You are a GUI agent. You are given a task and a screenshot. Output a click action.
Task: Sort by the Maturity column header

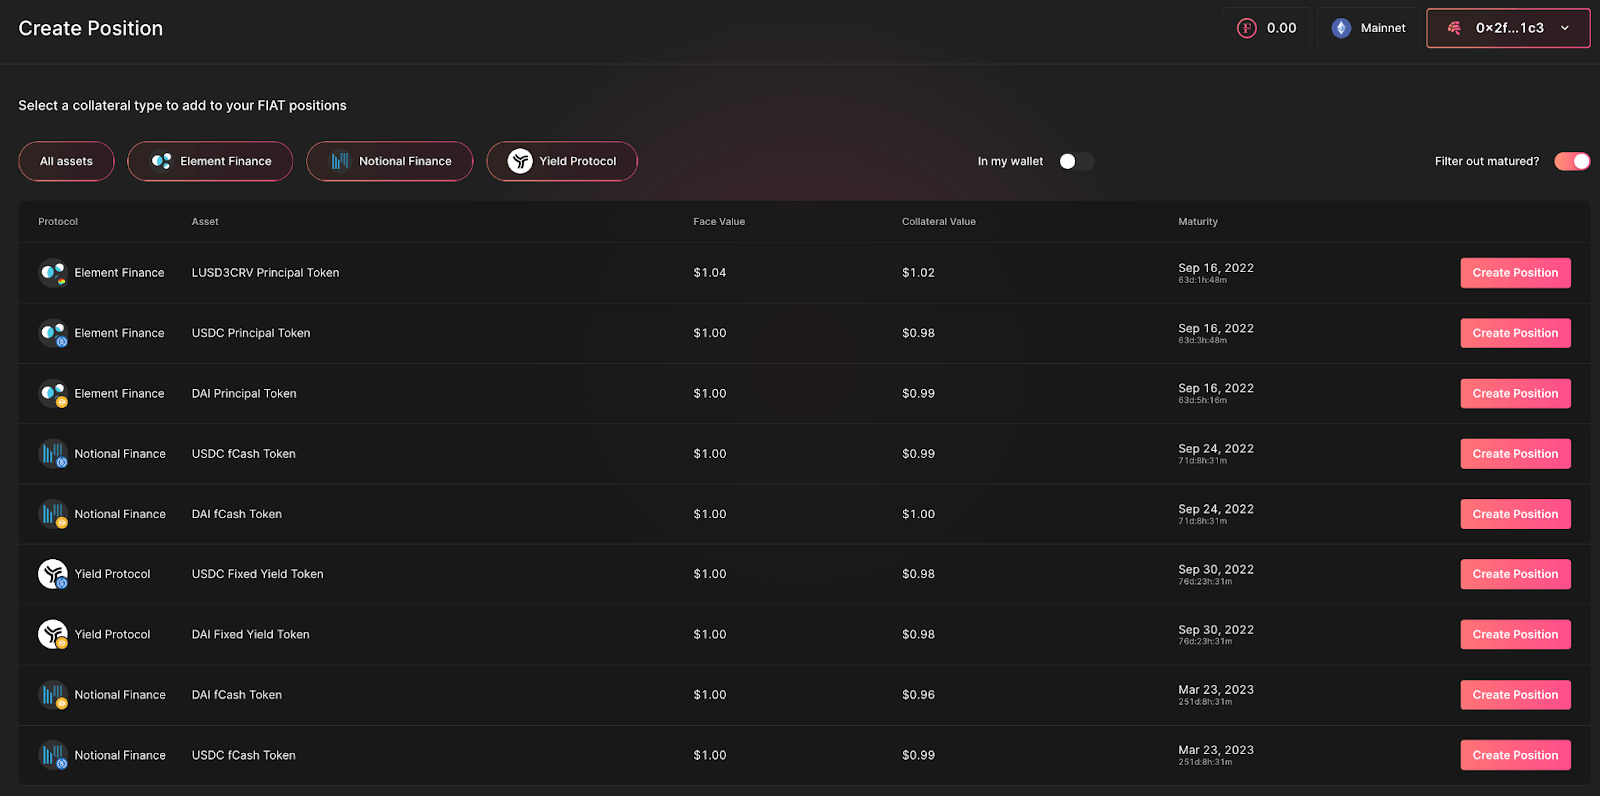[1198, 222]
